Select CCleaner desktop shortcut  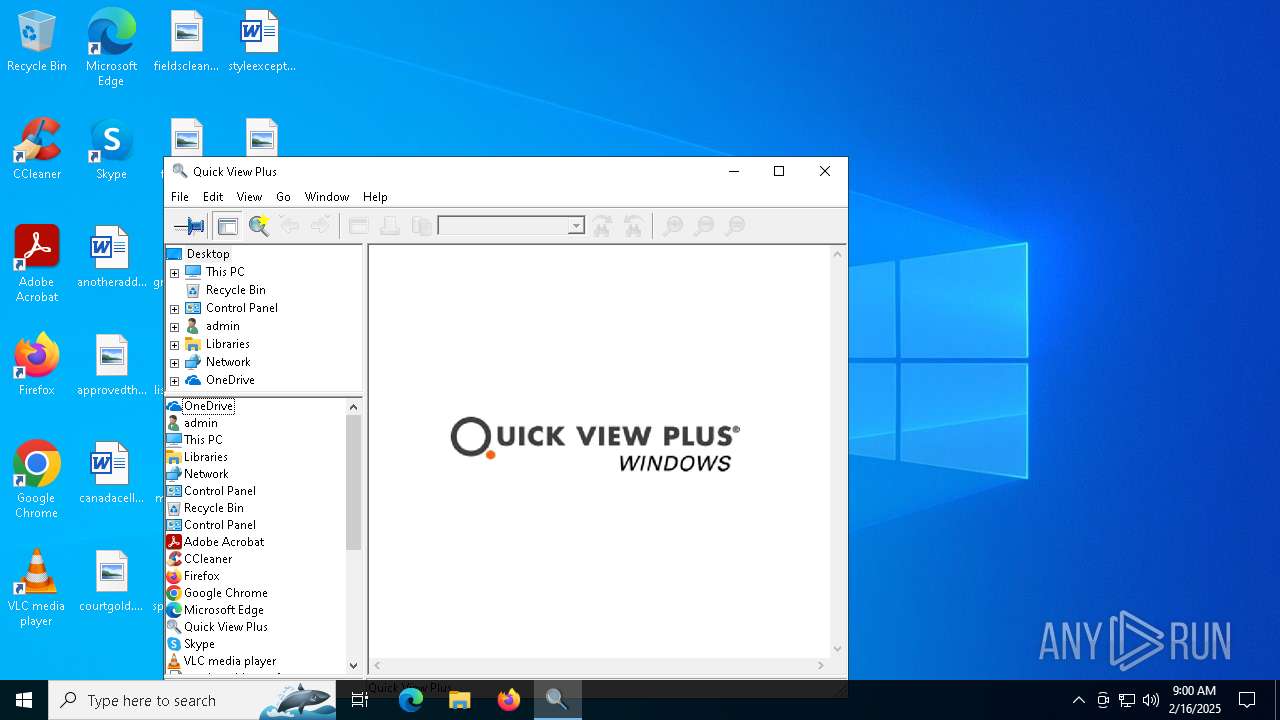[37, 150]
